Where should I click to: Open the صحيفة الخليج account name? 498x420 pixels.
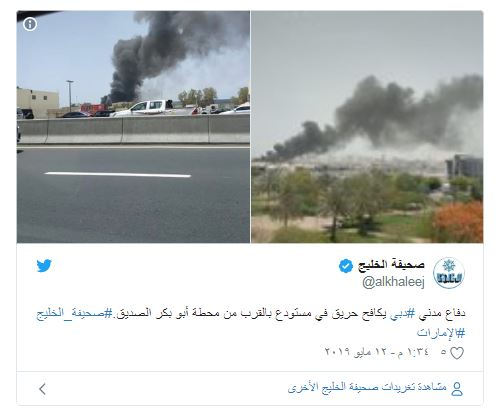click(x=391, y=265)
